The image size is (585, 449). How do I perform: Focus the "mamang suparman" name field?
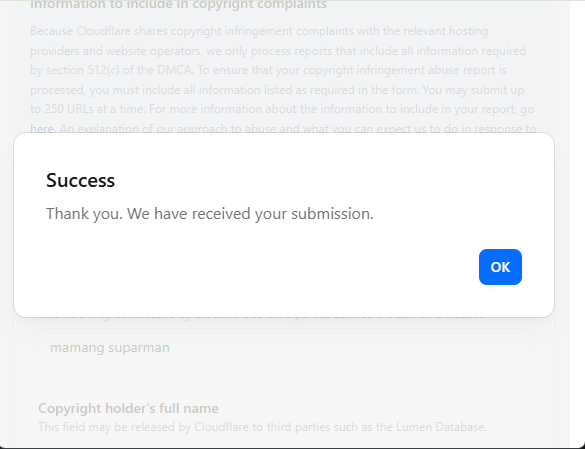(284, 347)
